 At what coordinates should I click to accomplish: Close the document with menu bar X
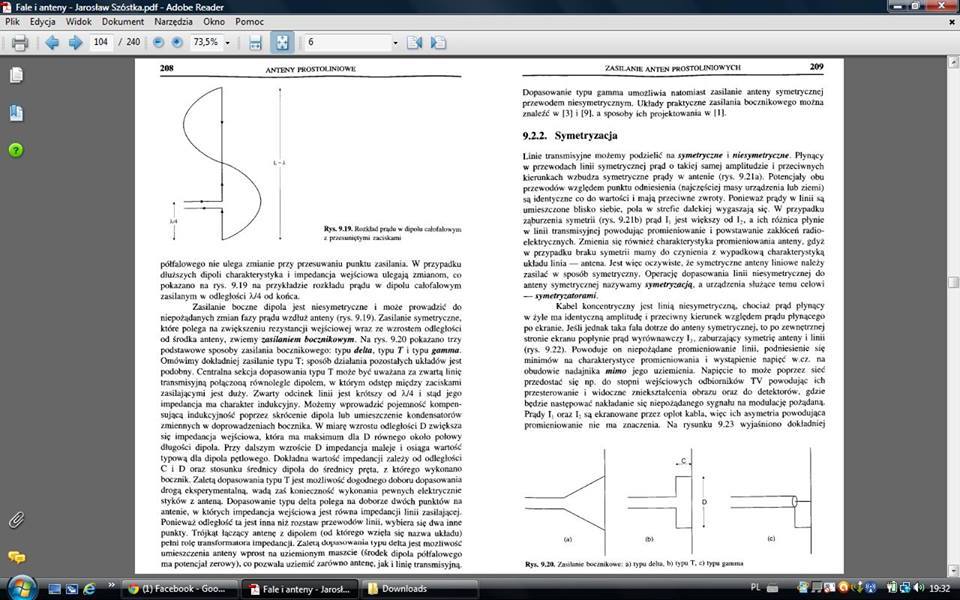[953, 21]
